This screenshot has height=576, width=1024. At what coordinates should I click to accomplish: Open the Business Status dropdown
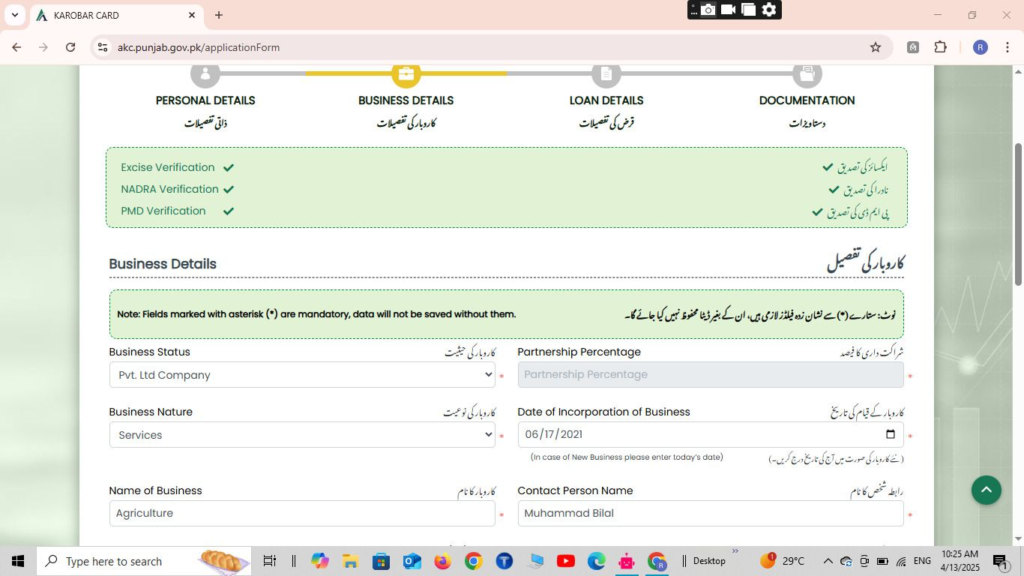[302, 375]
